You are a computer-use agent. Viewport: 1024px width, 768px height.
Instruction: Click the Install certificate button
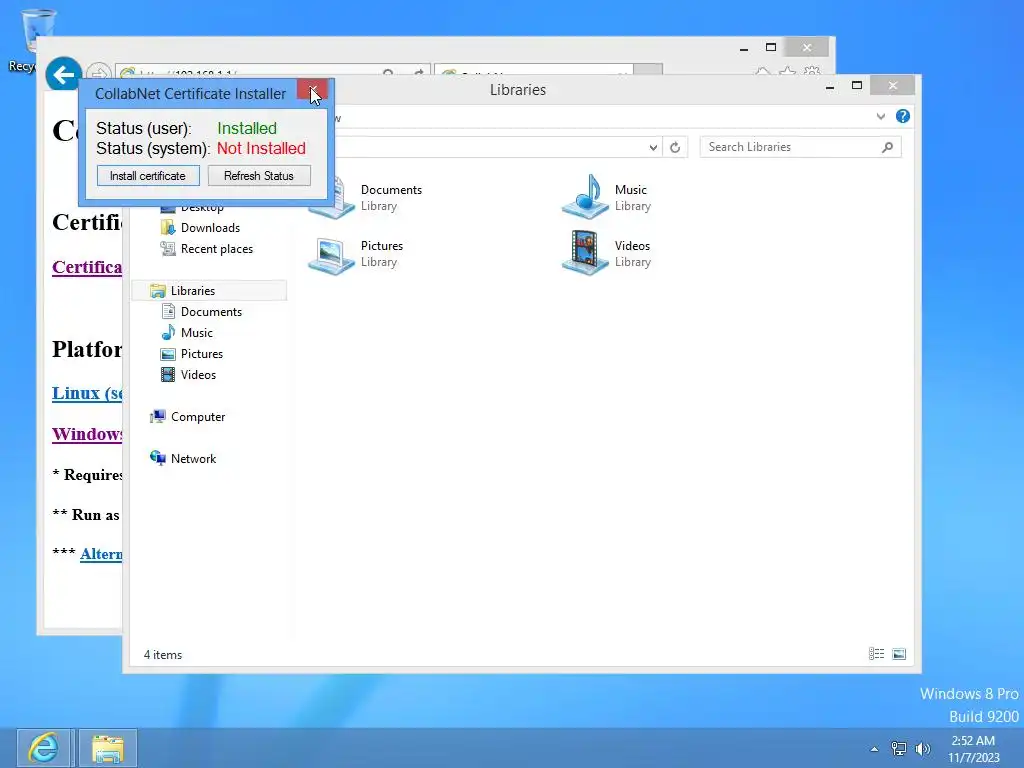click(x=148, y=176)
